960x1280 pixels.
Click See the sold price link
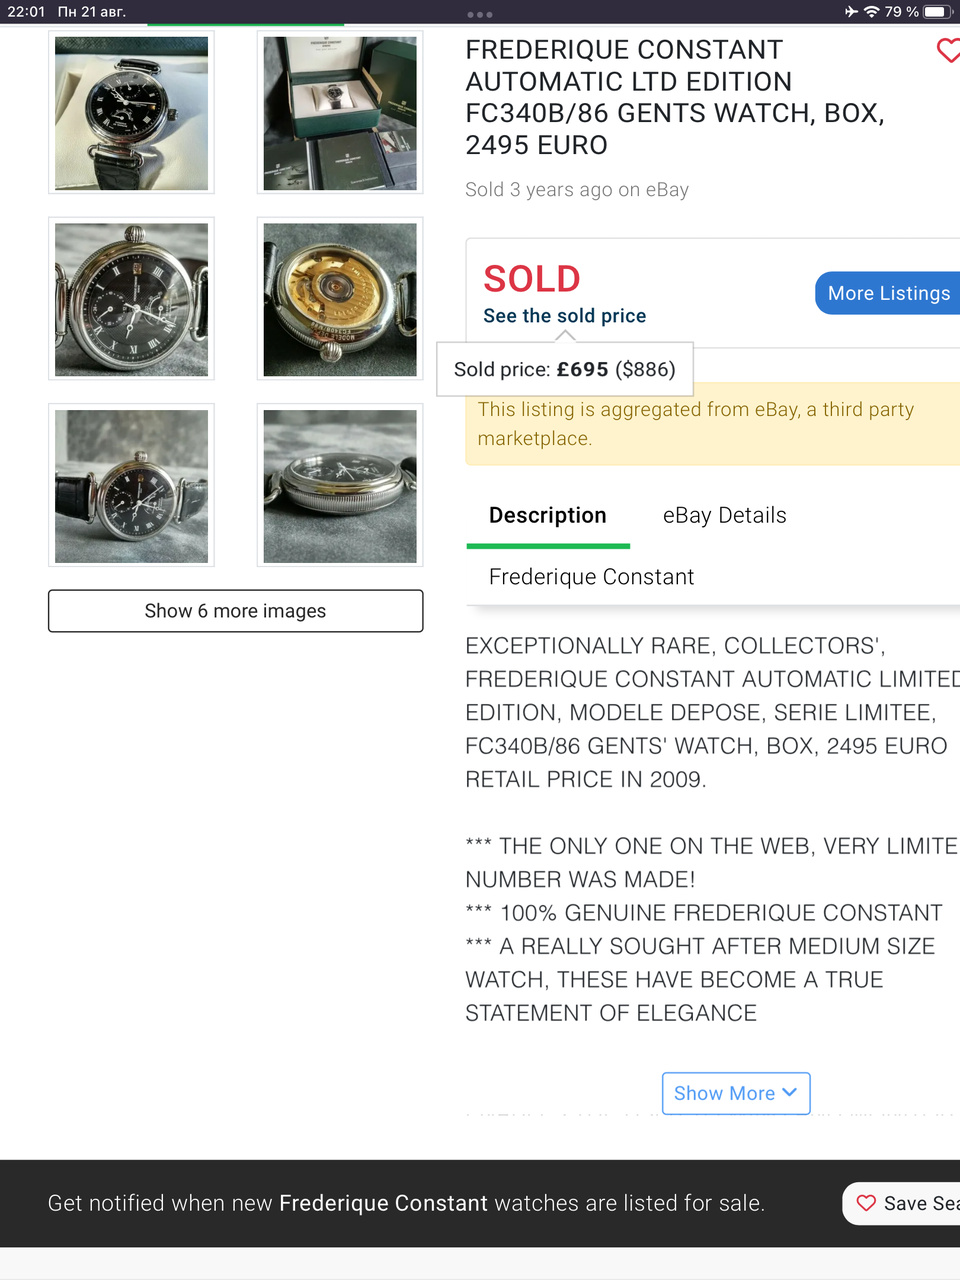[564, 316]
